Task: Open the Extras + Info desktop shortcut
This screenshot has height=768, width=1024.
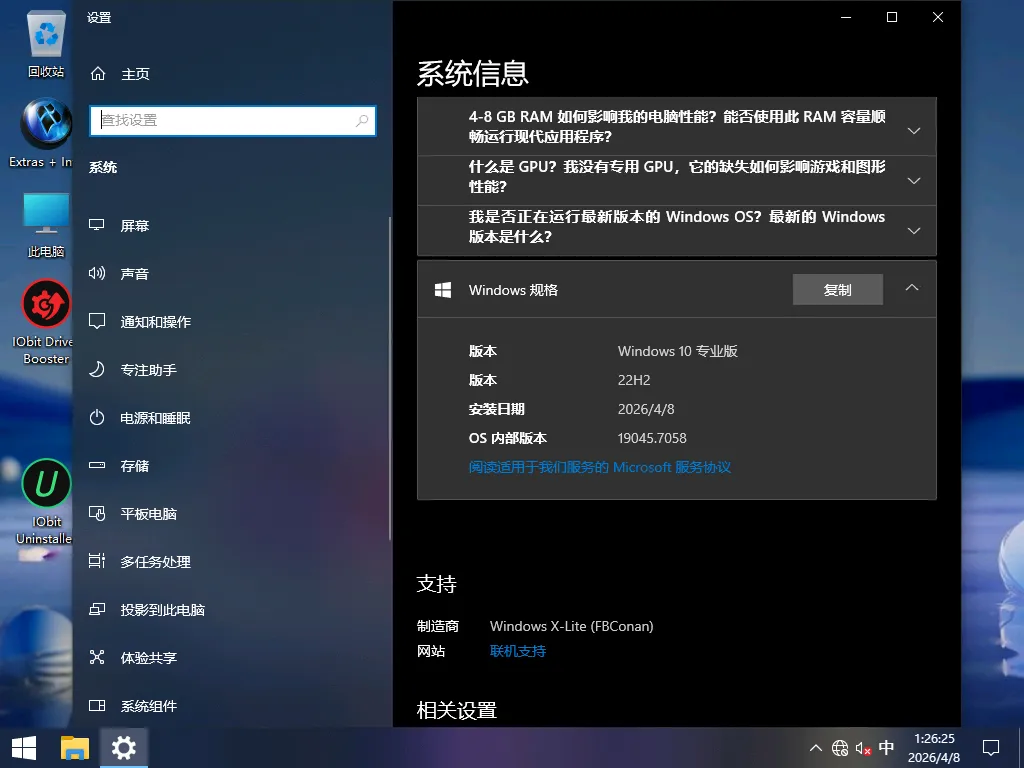Action: (46, 133)
